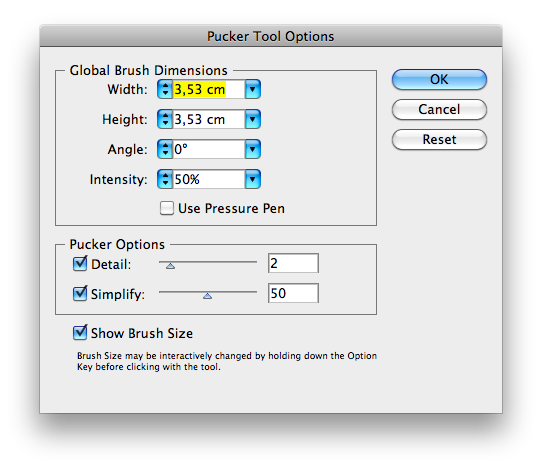The image size is (542, 468).
Task: Enable the Use Pressure Pen checkbox
Action: coord(167,208)
